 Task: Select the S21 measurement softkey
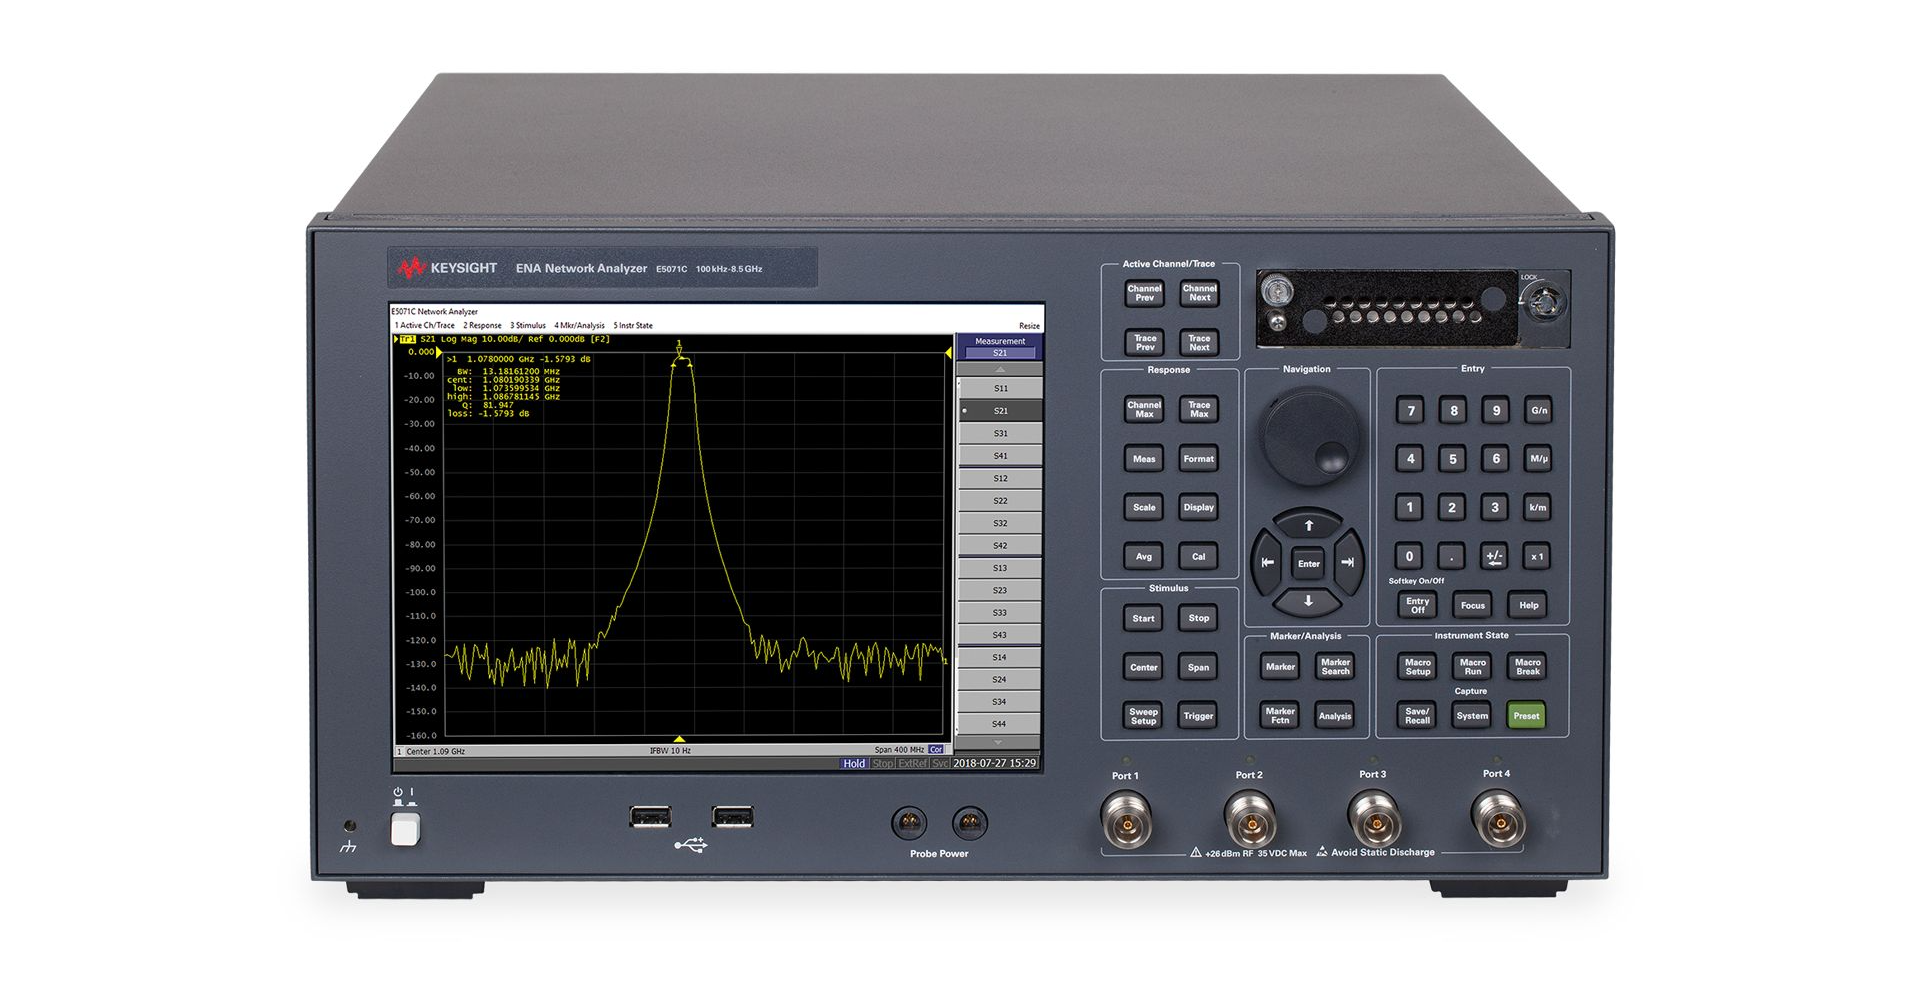[x=1000, y=411]
